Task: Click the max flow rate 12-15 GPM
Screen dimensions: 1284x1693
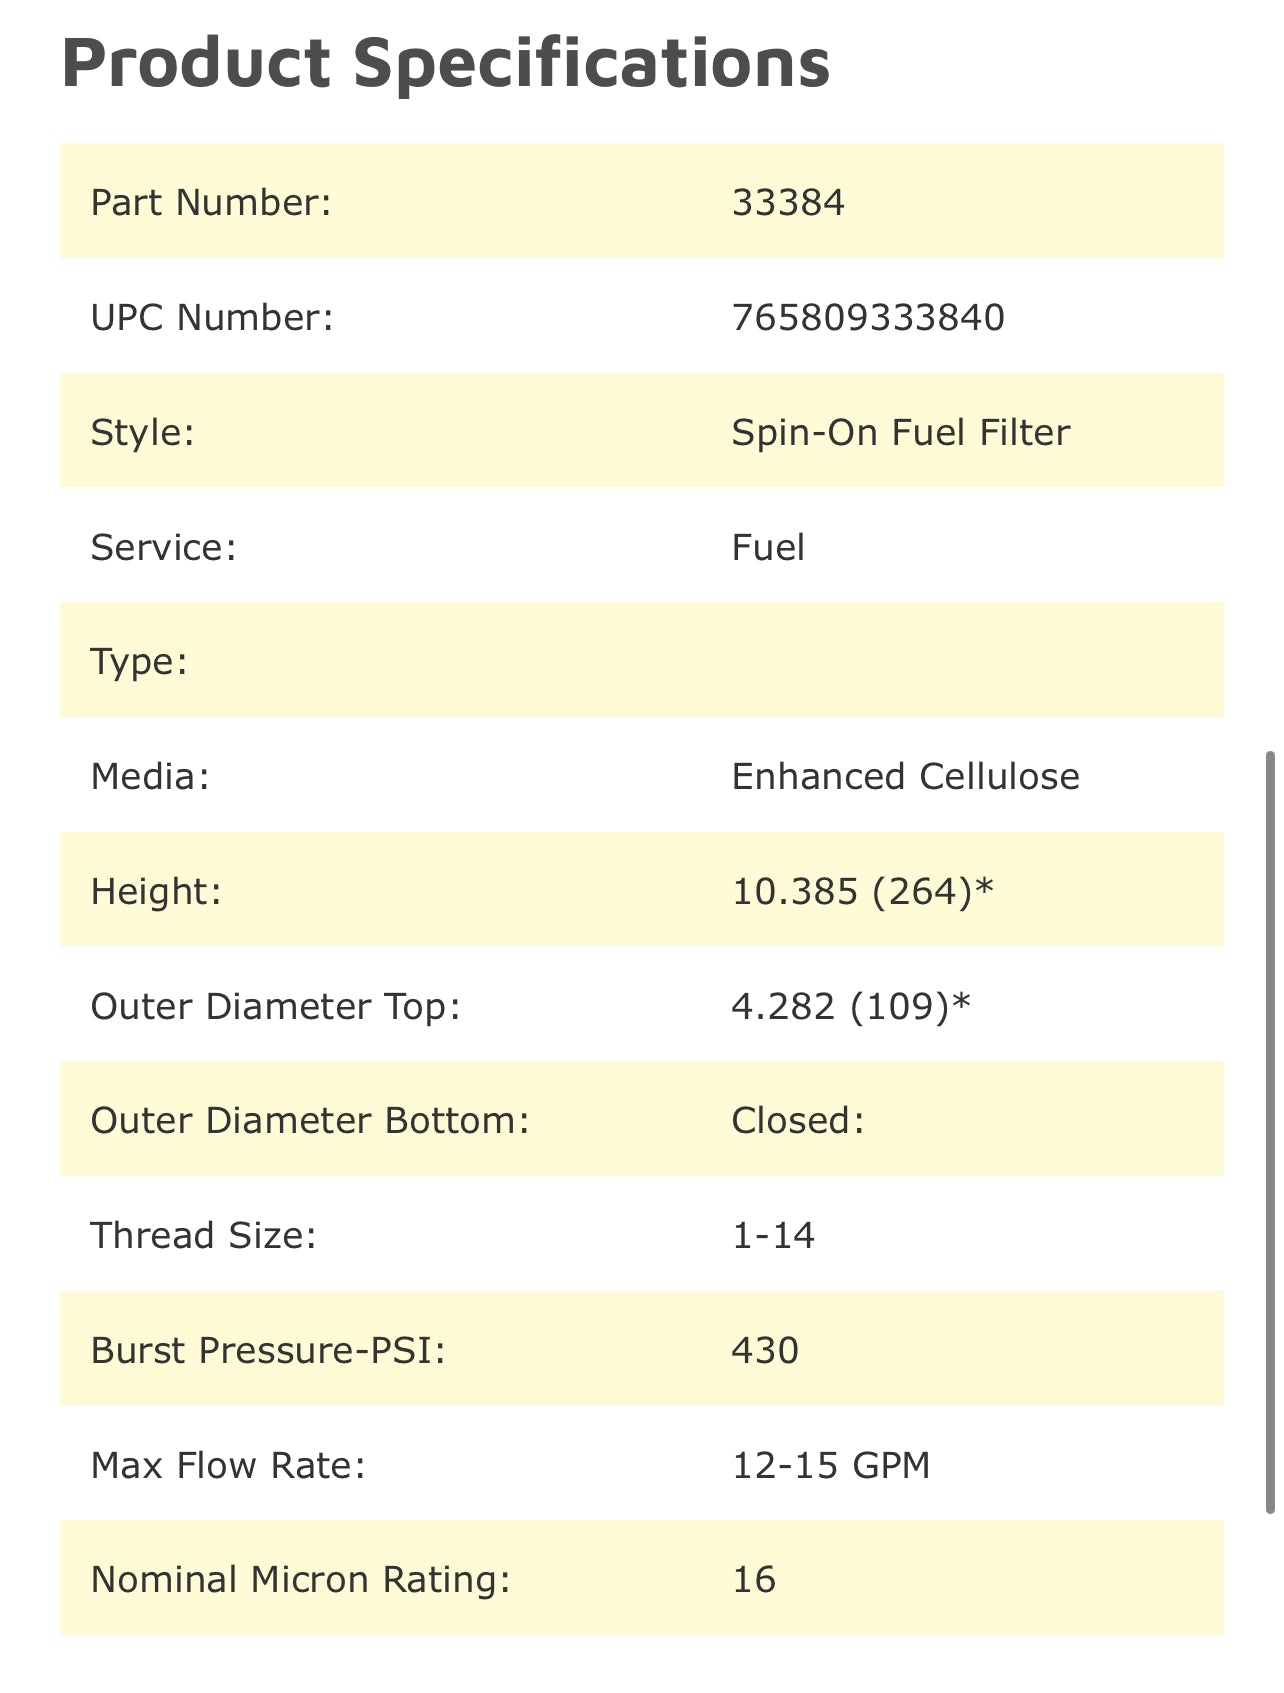Action: 831,1465
